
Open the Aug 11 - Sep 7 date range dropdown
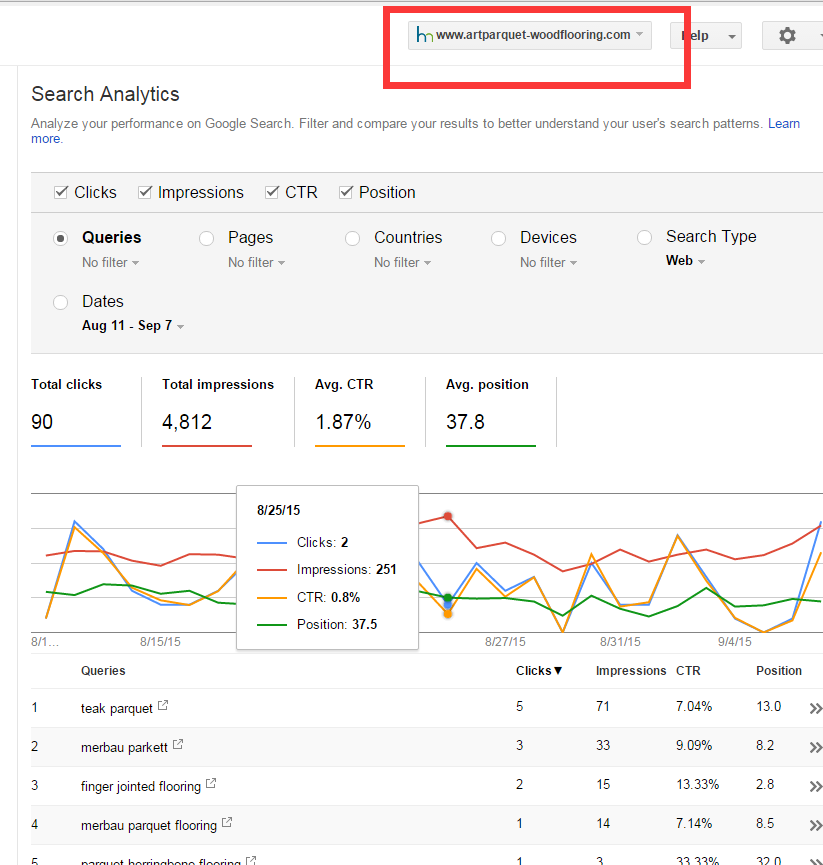pos(133,325)
